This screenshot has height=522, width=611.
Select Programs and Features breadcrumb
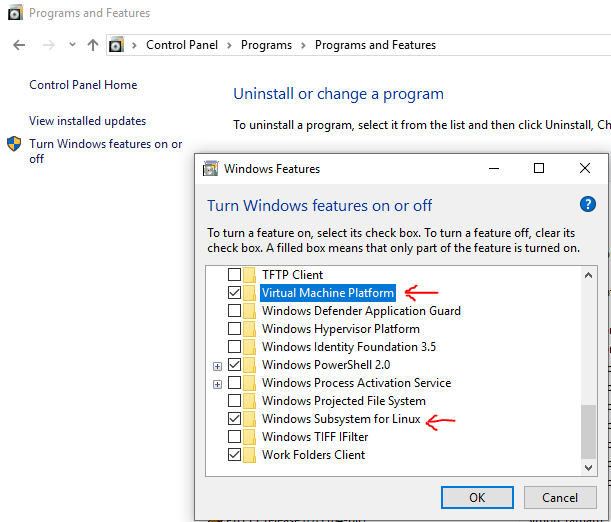(x=375, y=45)
